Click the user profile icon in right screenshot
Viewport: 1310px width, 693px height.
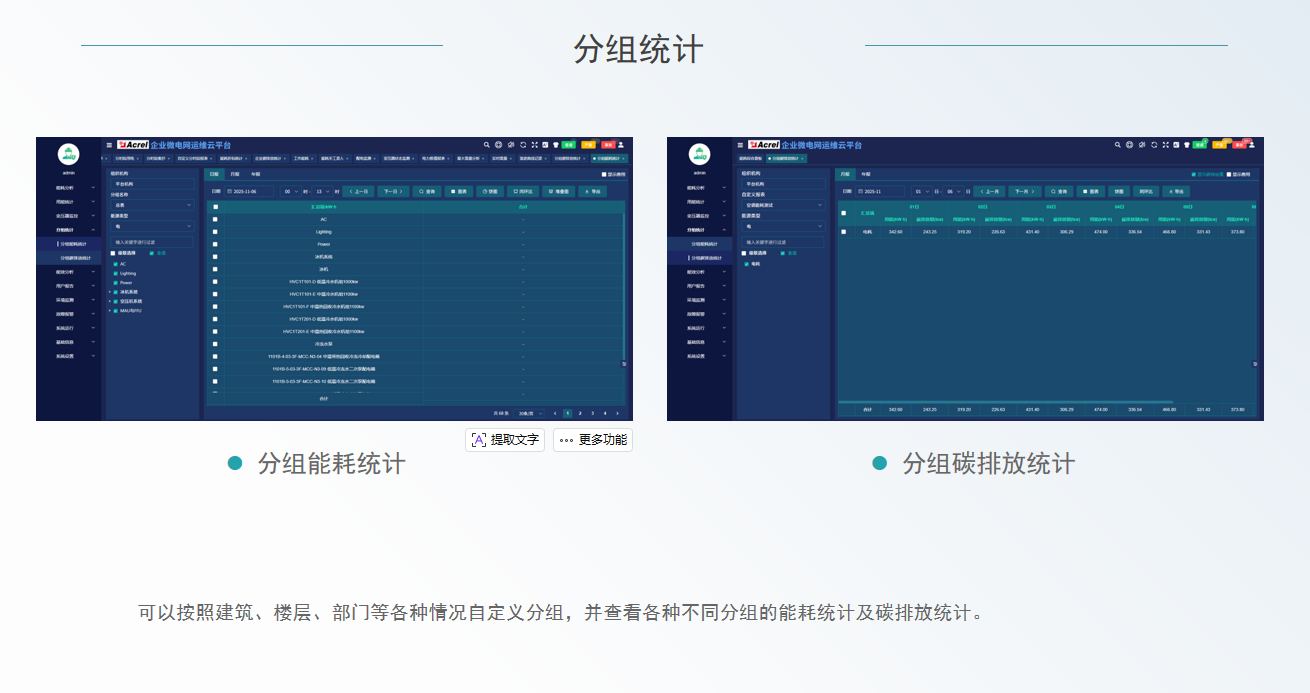coord(1252,145)
